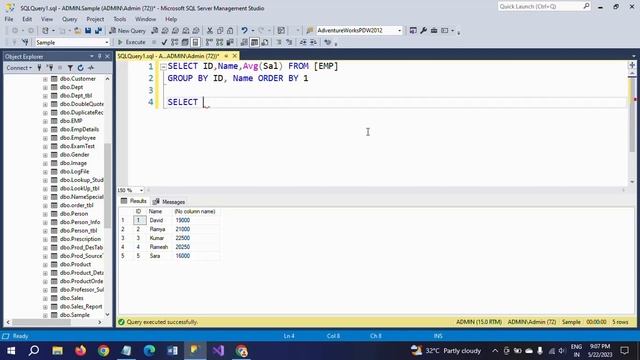Click Object Explorer vertical scrollbar
This screenshot has height=360, width=640.
[x=107, y=186]
